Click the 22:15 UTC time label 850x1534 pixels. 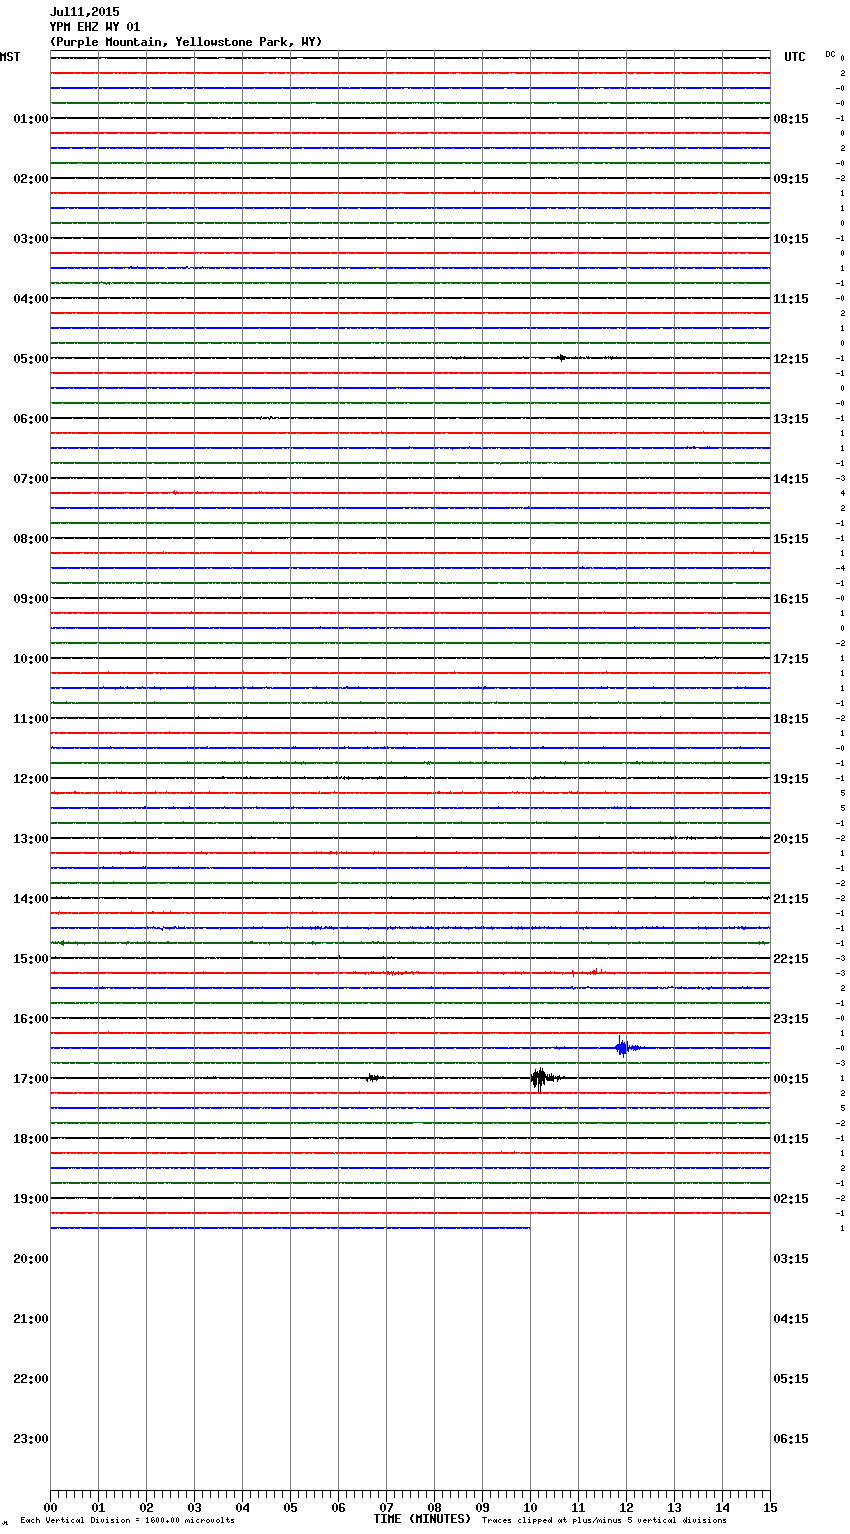791,959
